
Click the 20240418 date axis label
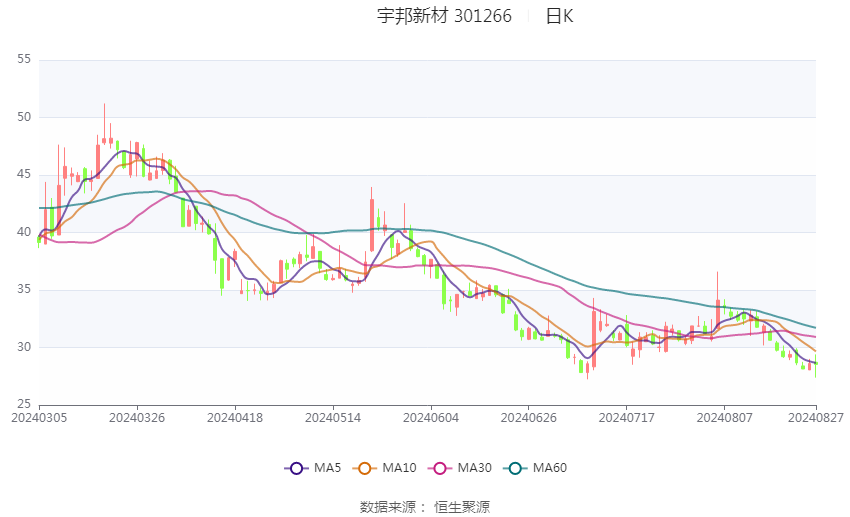click(235, 418)
